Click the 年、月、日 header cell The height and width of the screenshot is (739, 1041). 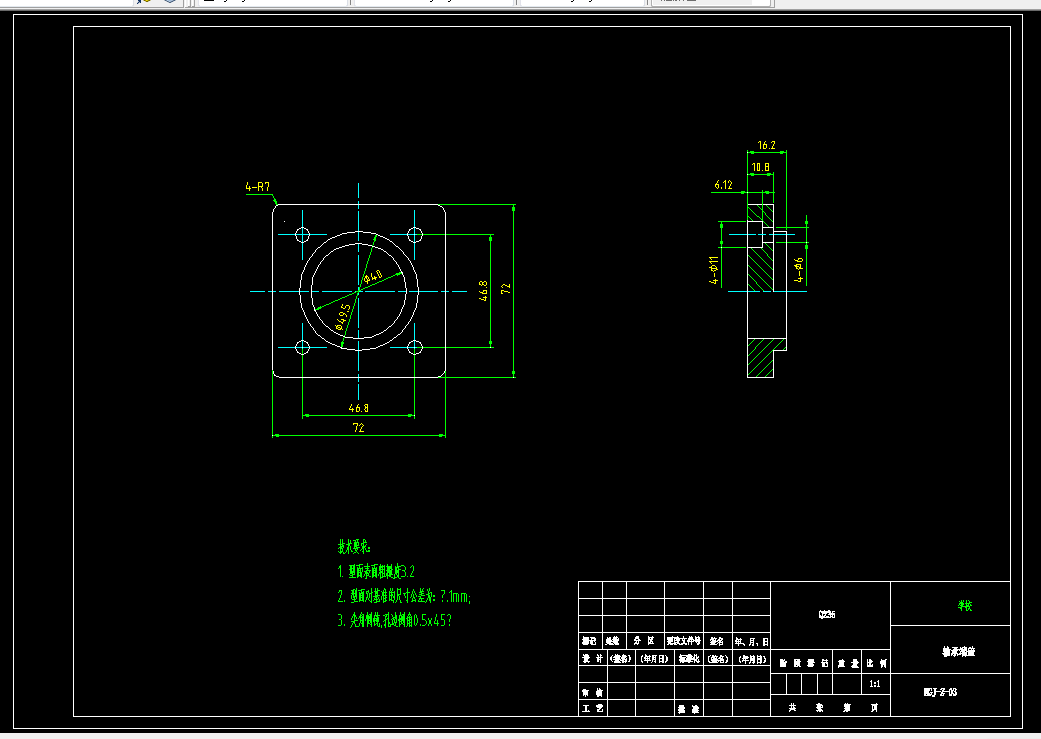(752, 641)
